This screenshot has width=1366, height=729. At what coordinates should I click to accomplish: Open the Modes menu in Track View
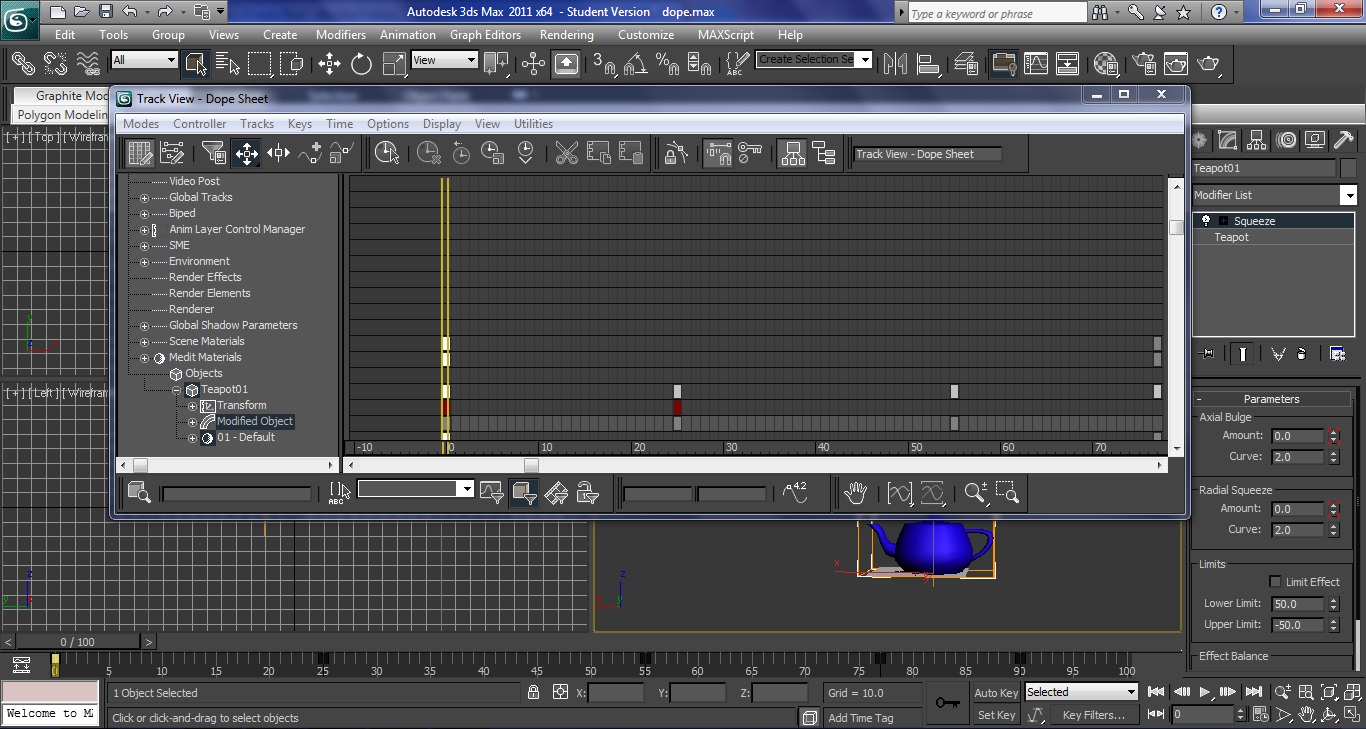140,124
